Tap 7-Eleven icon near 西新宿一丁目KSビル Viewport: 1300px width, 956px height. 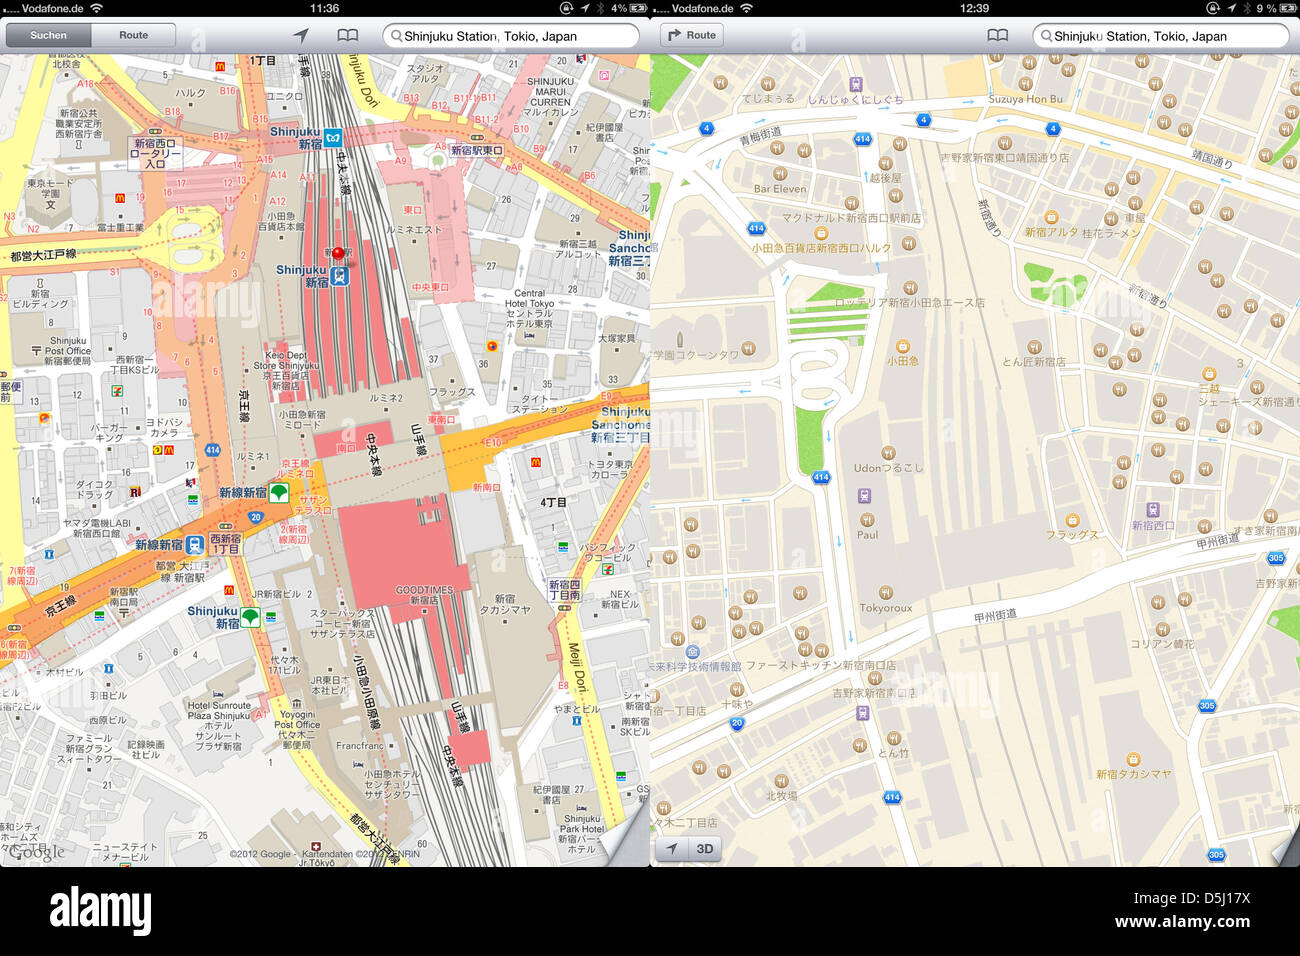117,391
